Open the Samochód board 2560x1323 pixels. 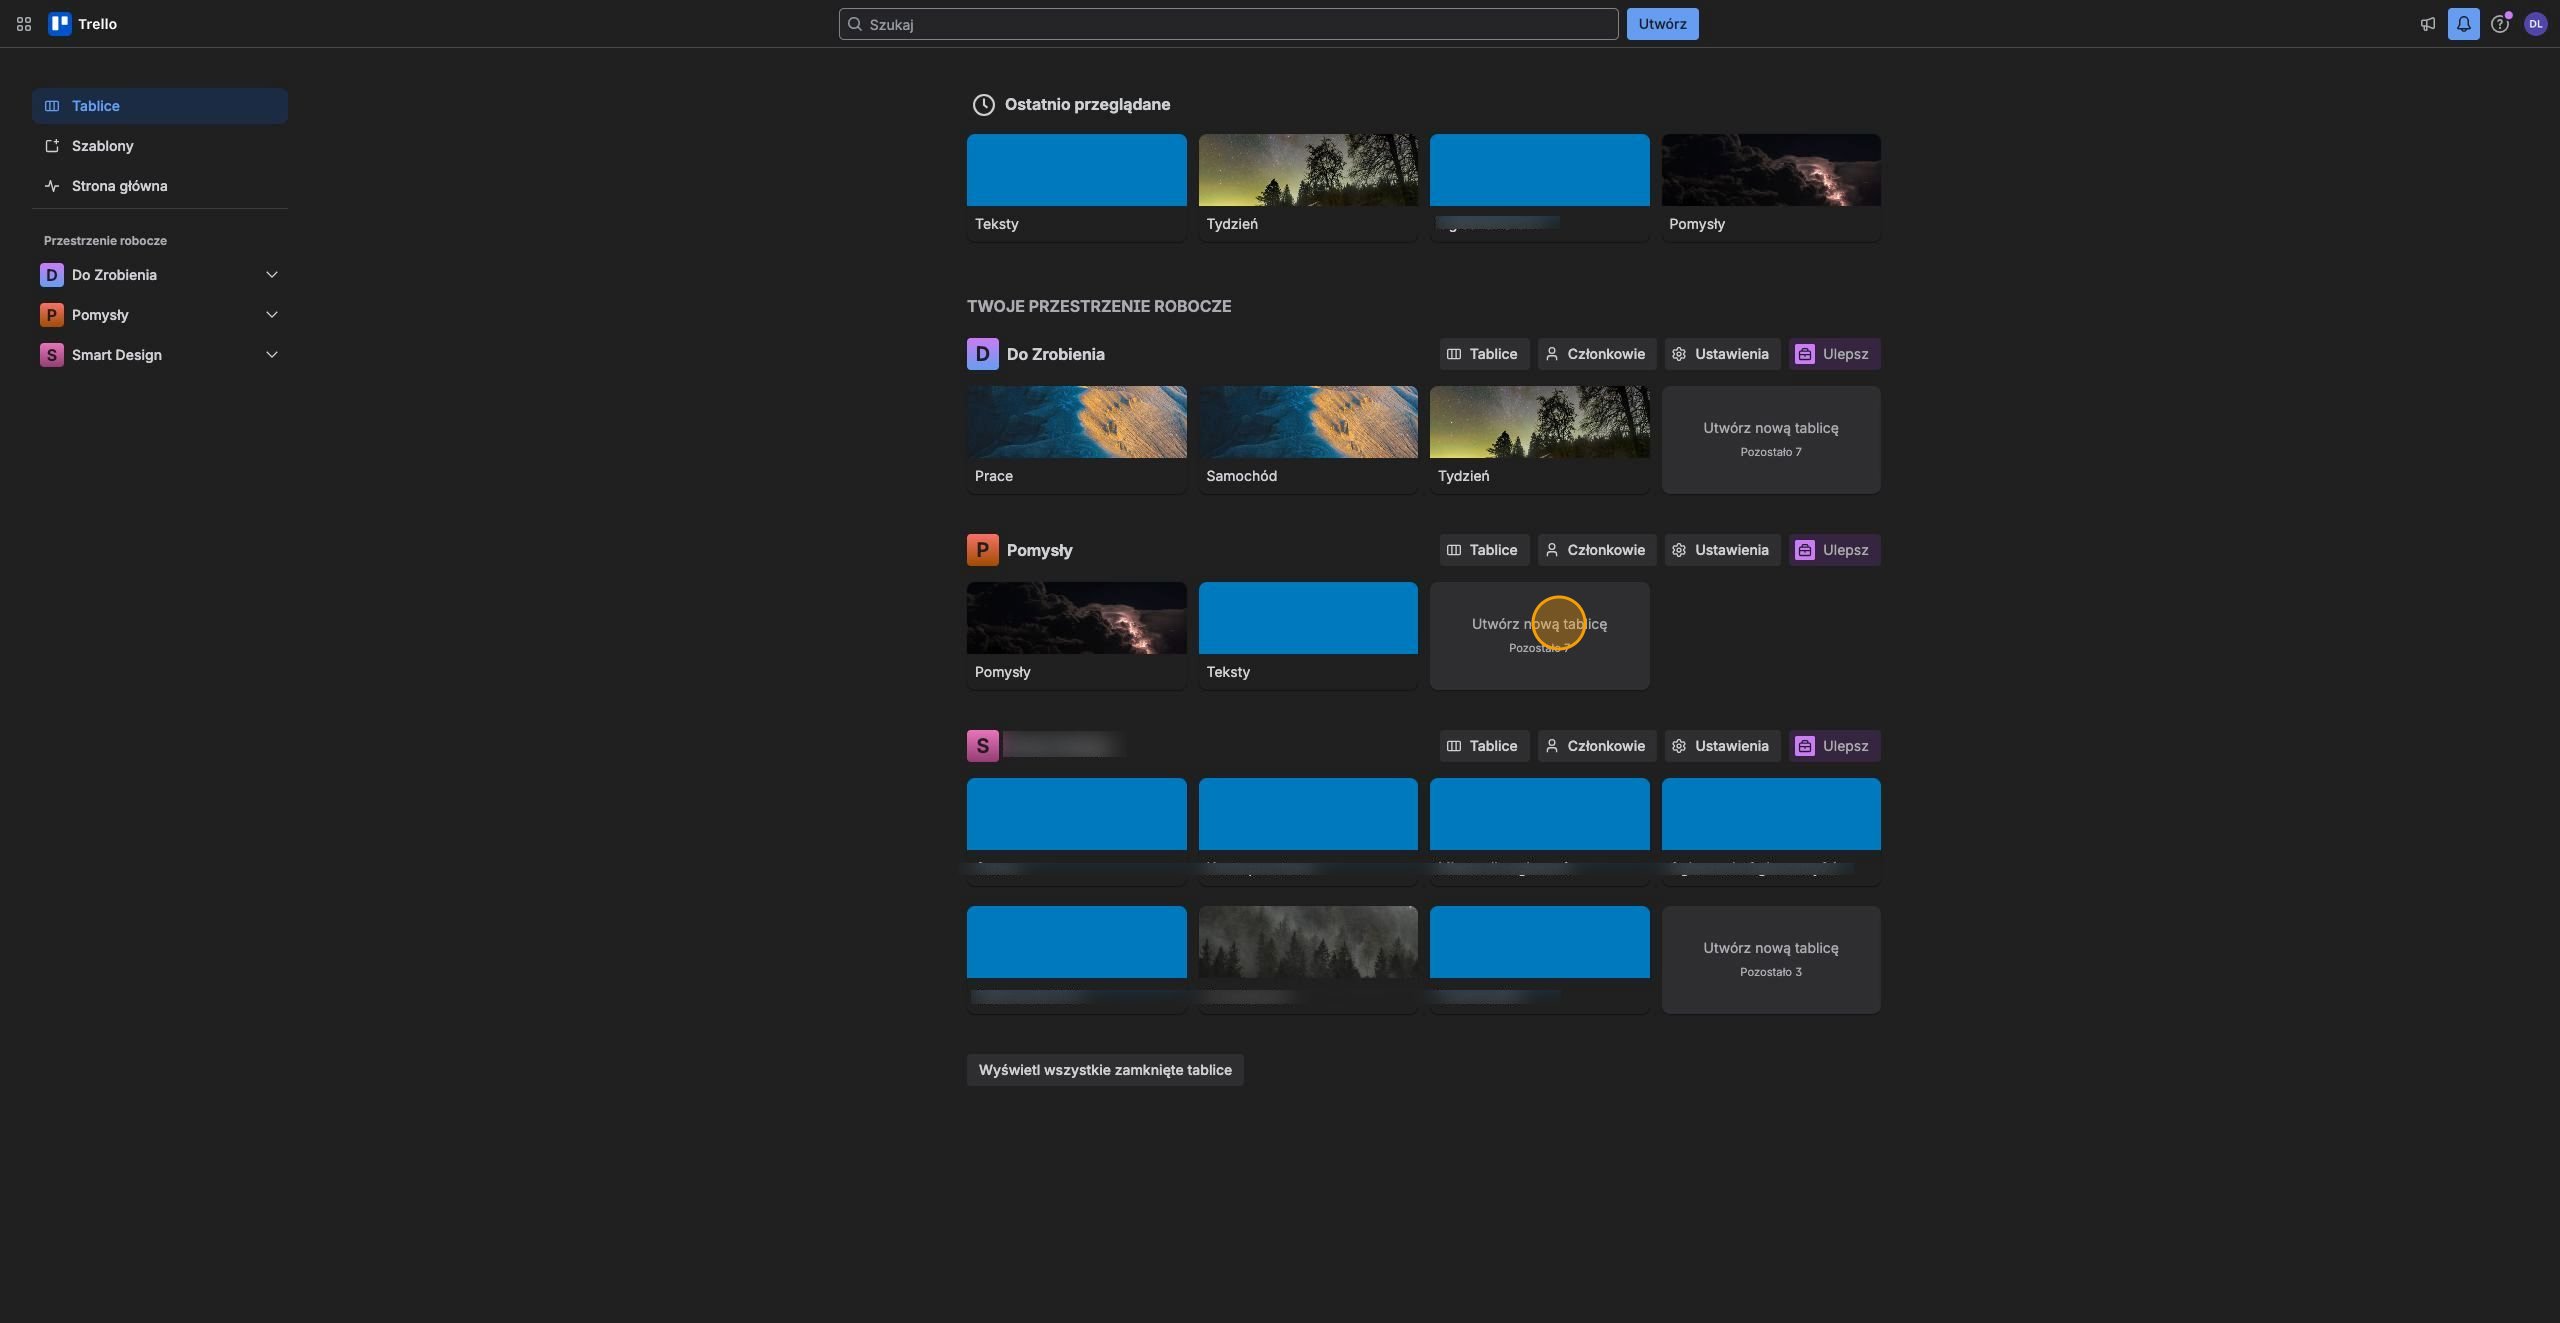(1308, 440)
